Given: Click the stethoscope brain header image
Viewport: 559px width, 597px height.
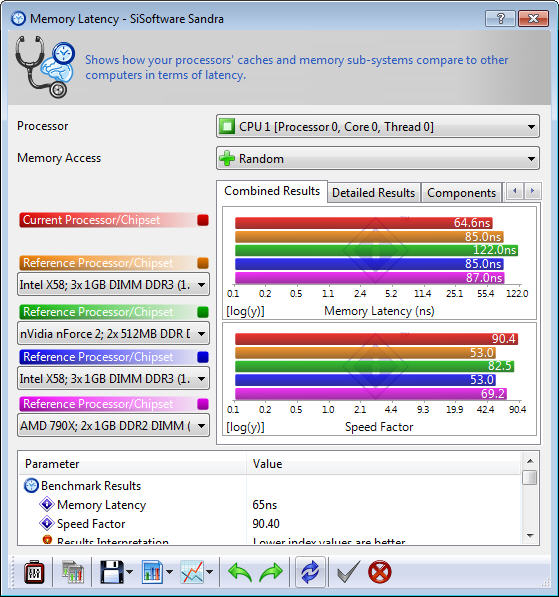Looking at the screenshot, I should (45, 67).
